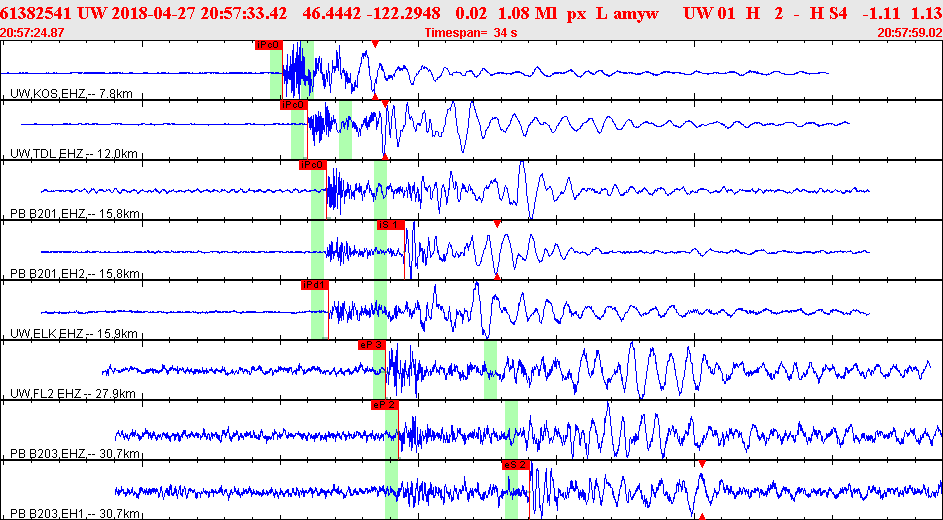Screen dimensions: 943x520
Task: Select station label UW.FL2.EHZ 27.9km
Action: (73, 394)
